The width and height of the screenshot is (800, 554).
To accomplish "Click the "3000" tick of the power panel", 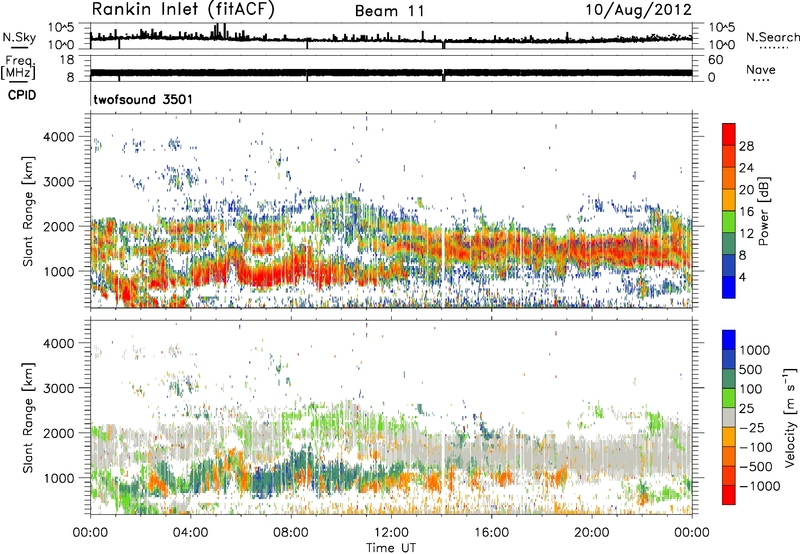I will [x=58, y=182].
